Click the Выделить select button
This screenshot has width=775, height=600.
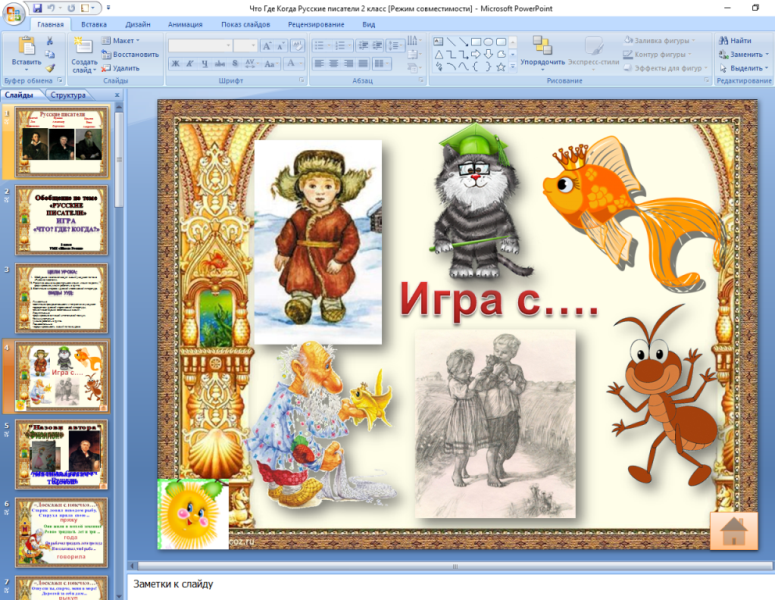(x=744, y=68)
